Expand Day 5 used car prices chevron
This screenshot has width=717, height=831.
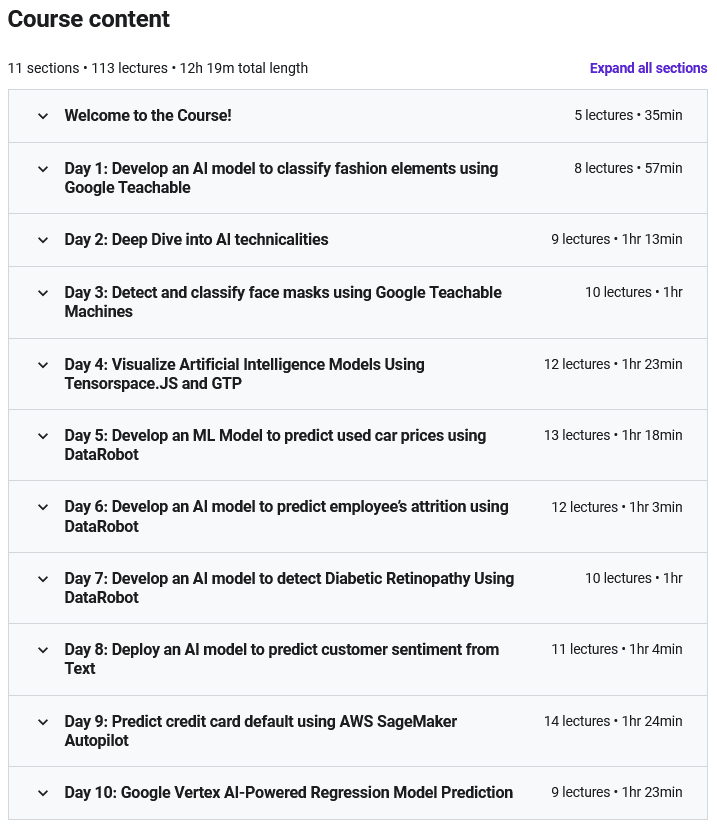coord(43,436)
